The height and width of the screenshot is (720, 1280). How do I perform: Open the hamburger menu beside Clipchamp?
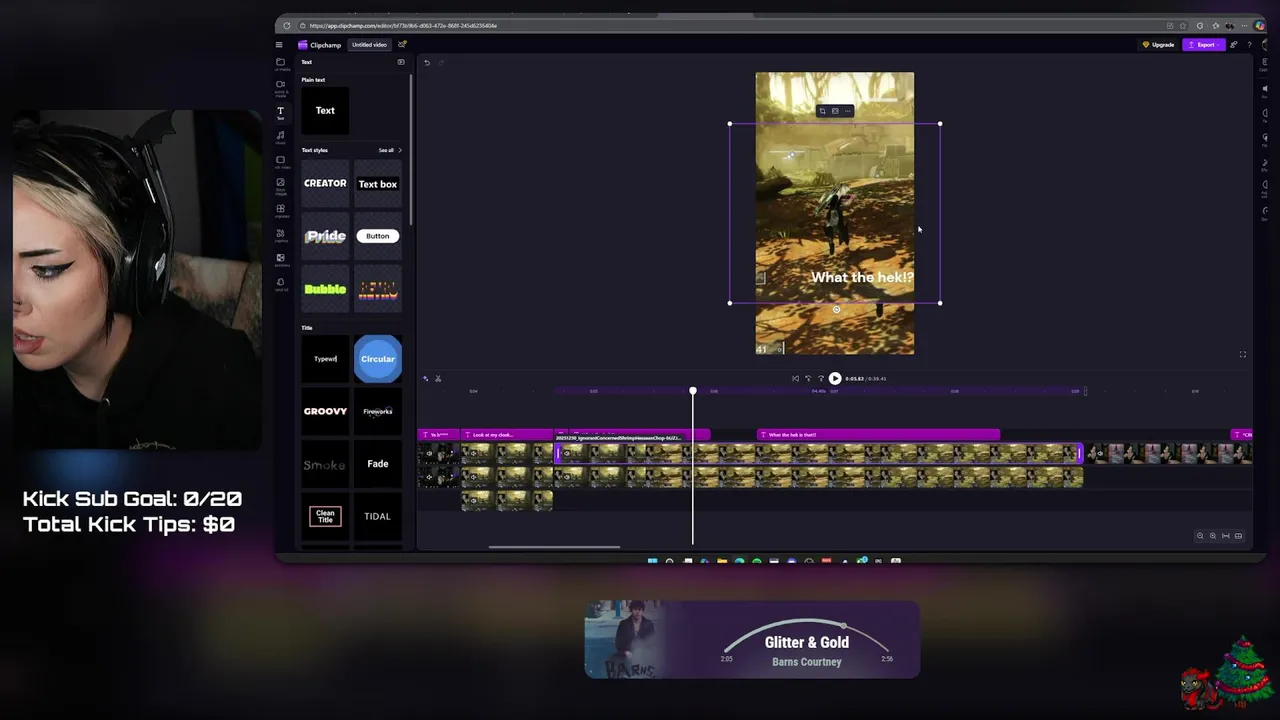click(x=279, y=45)
